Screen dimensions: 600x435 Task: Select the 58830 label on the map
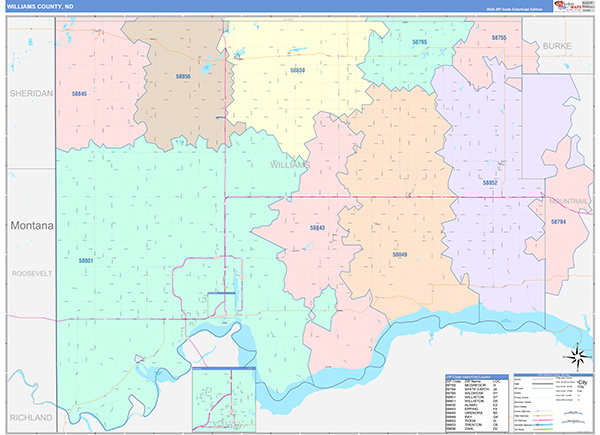tap(297, 70)
